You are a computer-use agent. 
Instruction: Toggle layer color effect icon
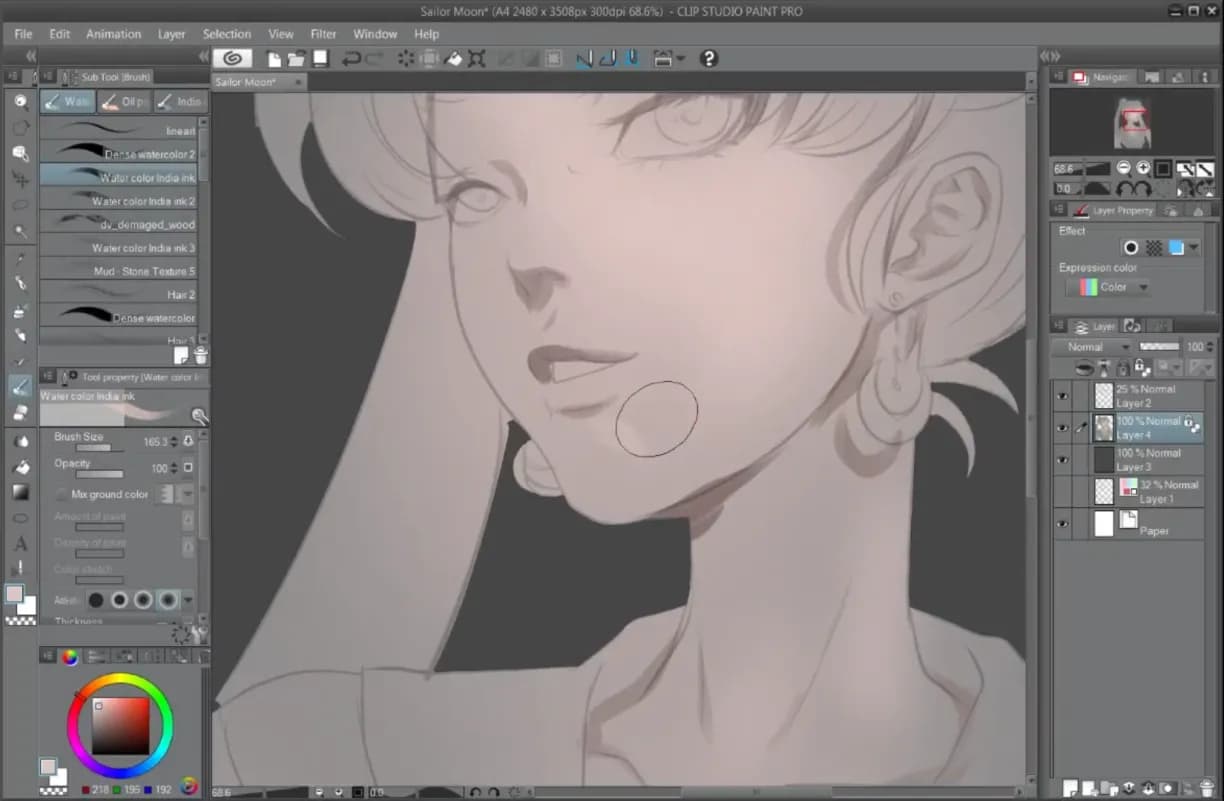tap(1176, 248)
